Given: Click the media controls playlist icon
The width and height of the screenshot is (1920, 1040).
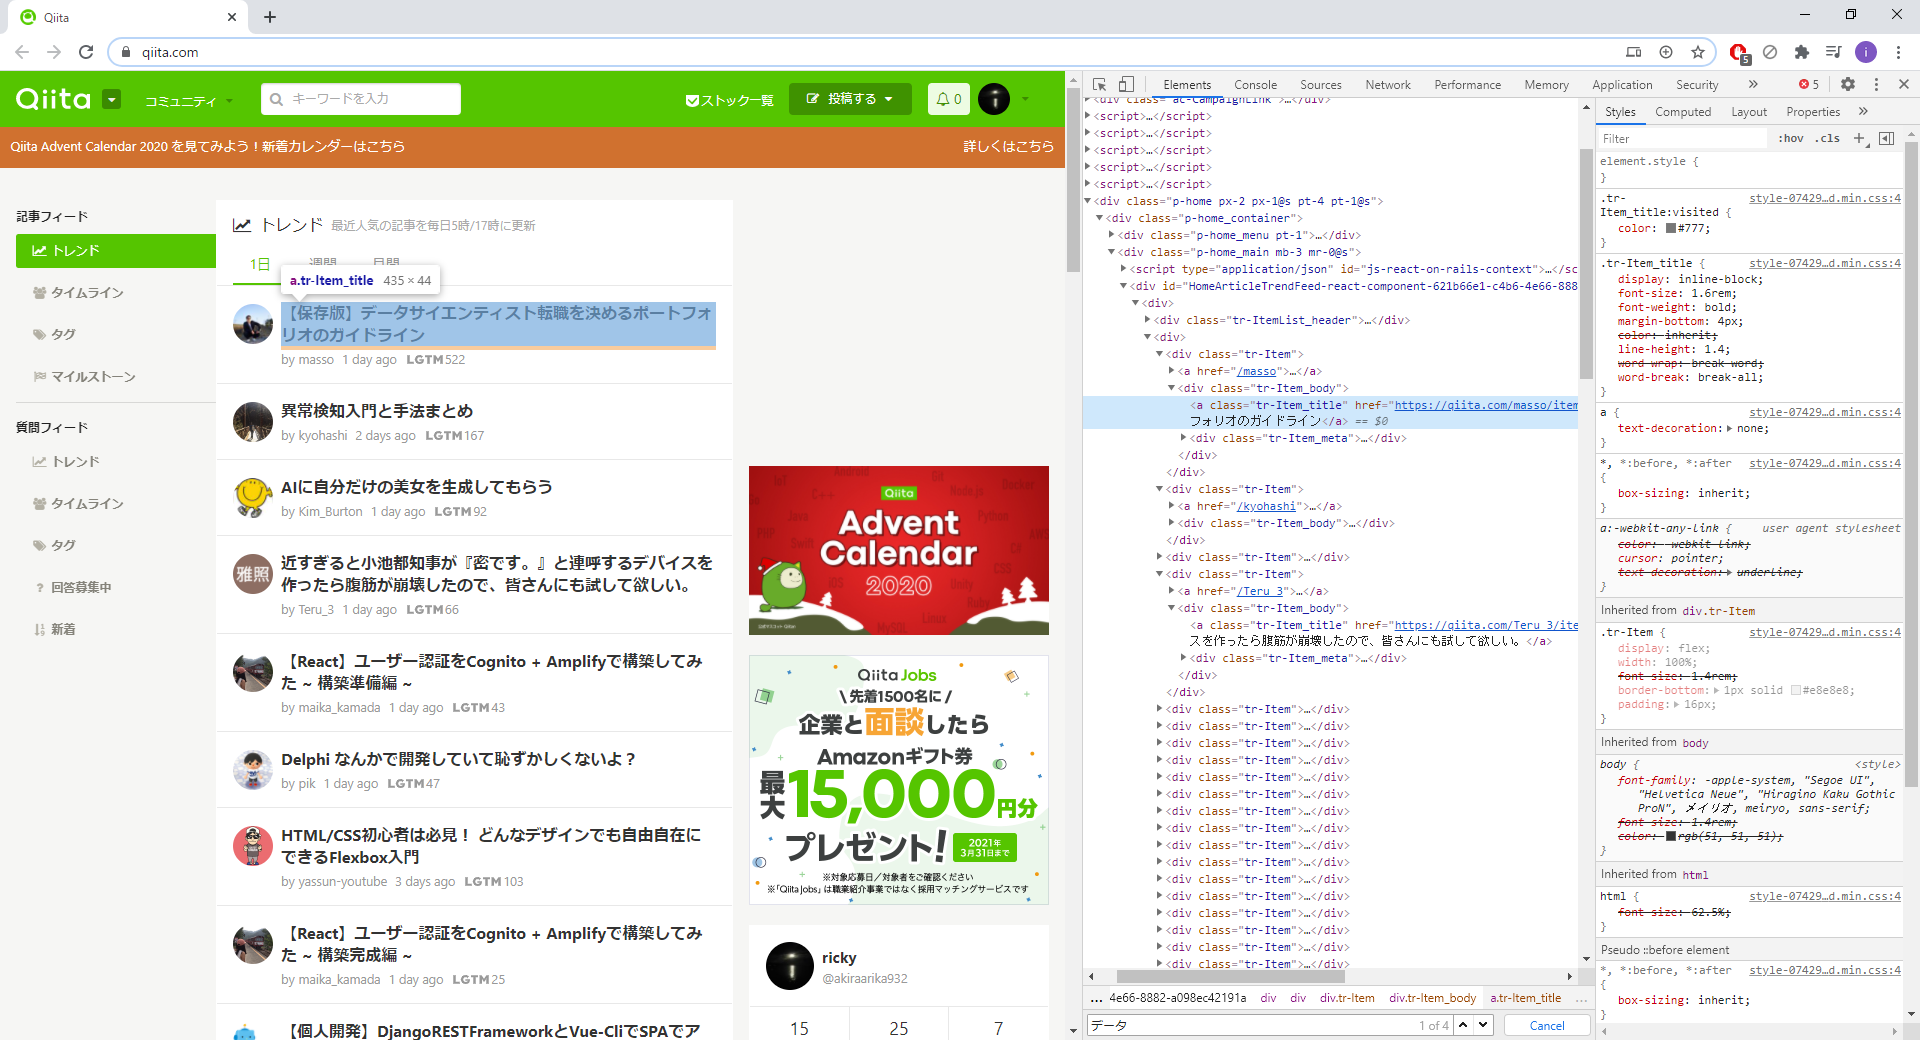Looking at the screenshot, I should pyautogui.click(x=1835, y=52).
